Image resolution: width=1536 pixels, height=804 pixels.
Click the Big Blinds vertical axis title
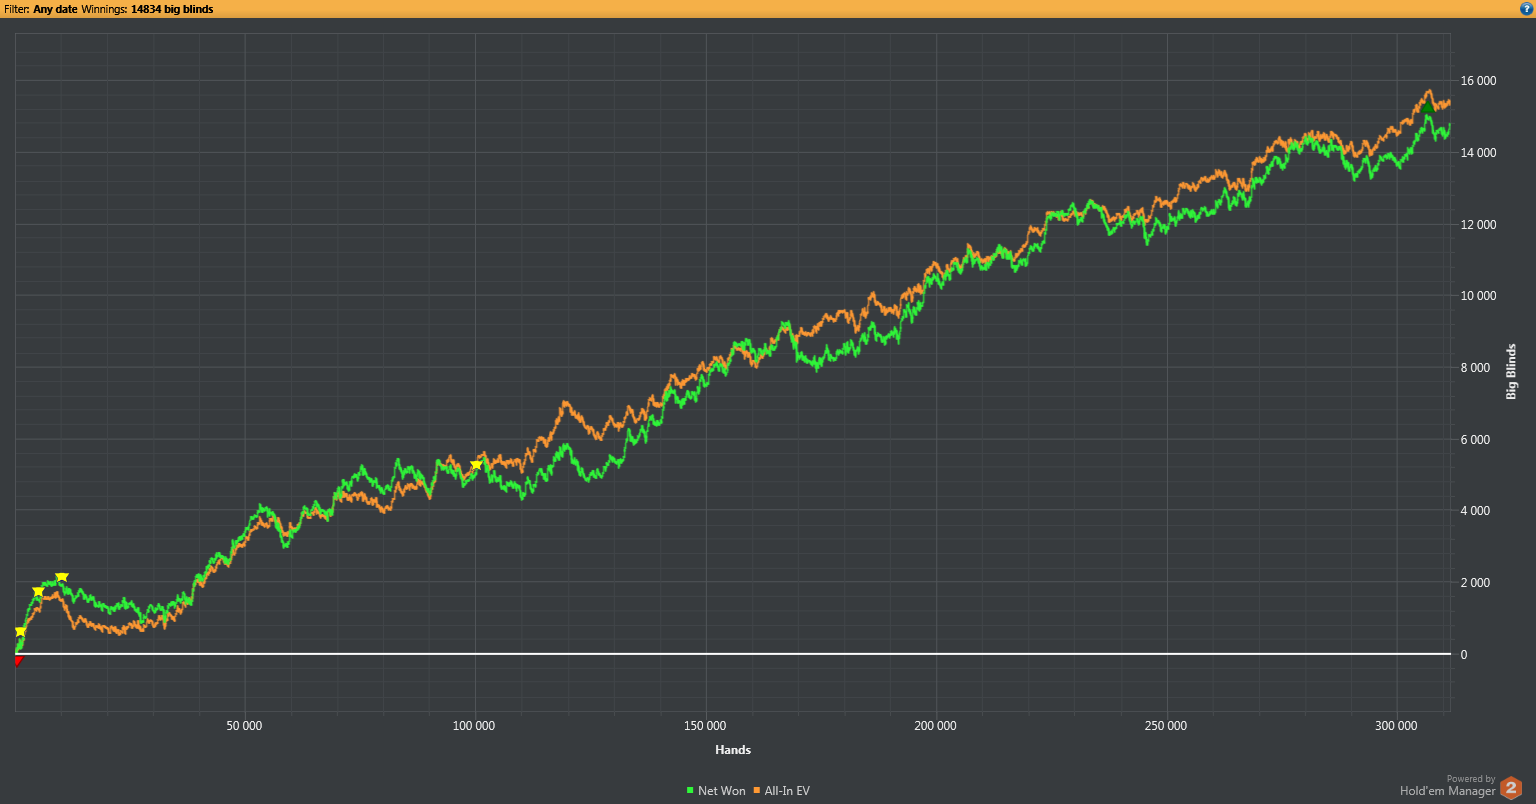[x=1511, y=372]
